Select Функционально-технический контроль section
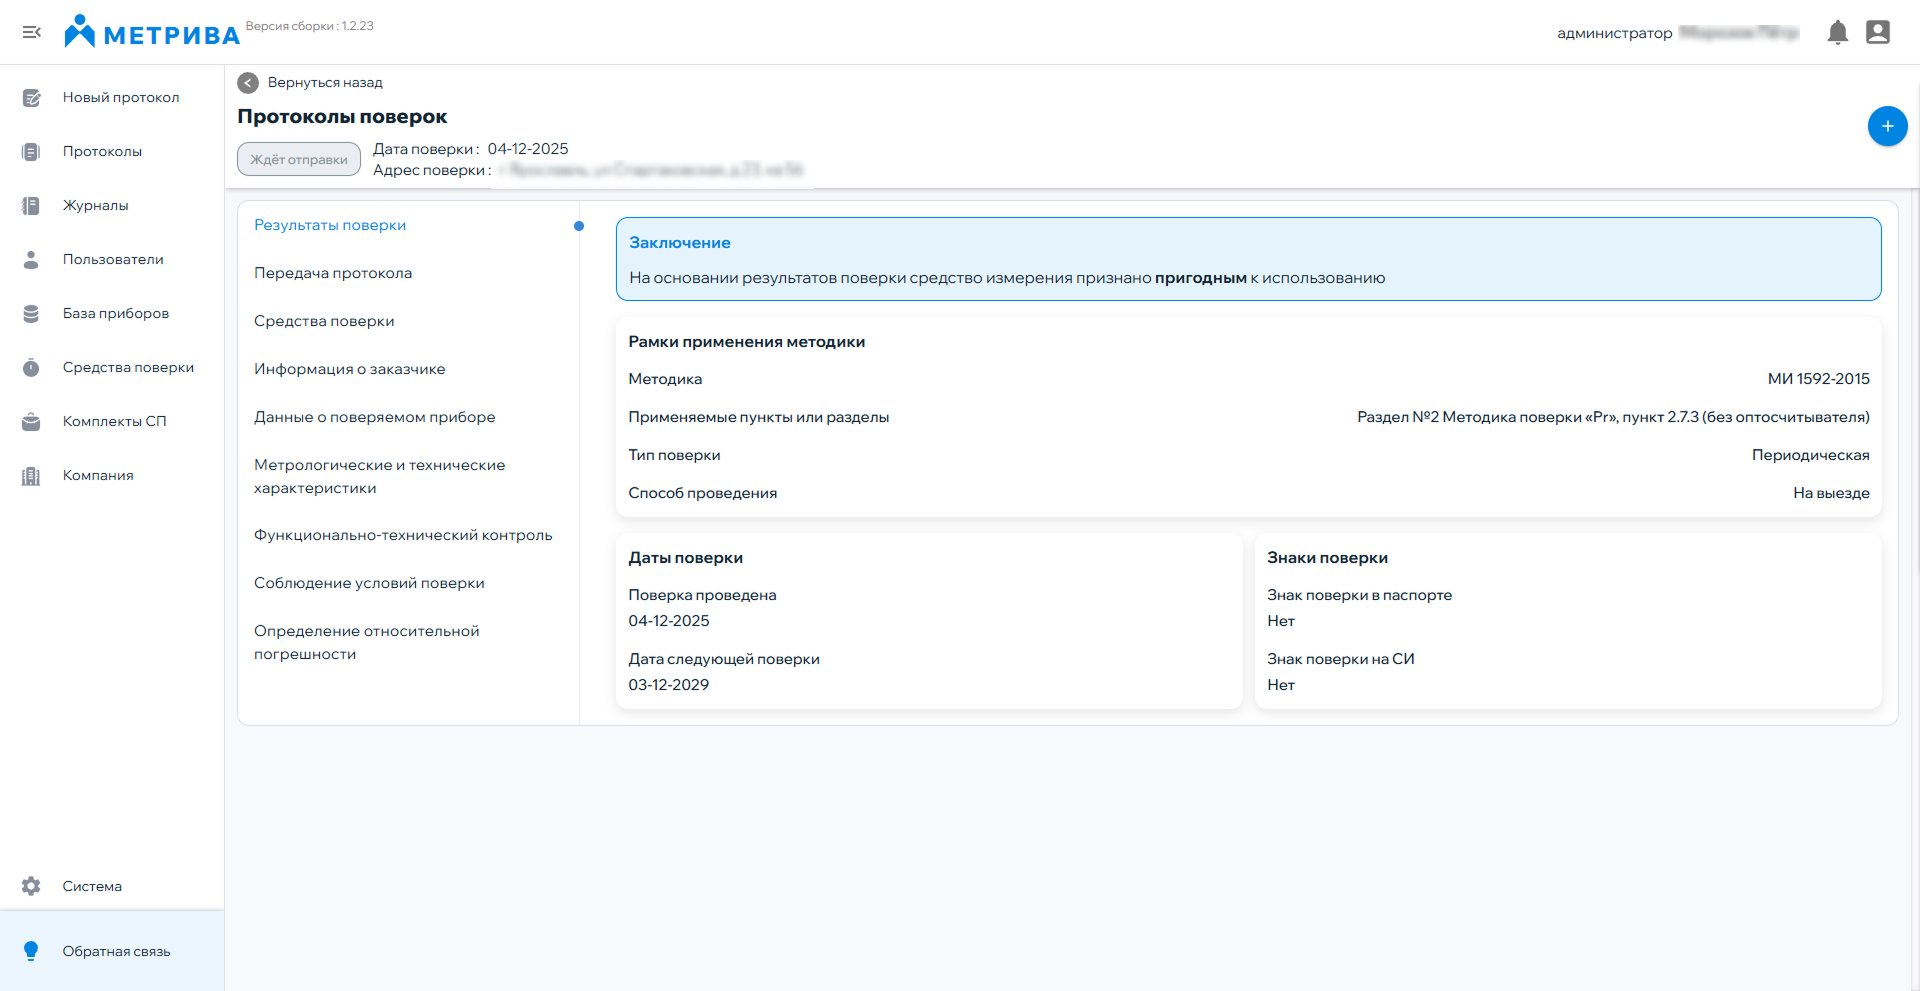The image size is (1920, 991). coord(403,534)
